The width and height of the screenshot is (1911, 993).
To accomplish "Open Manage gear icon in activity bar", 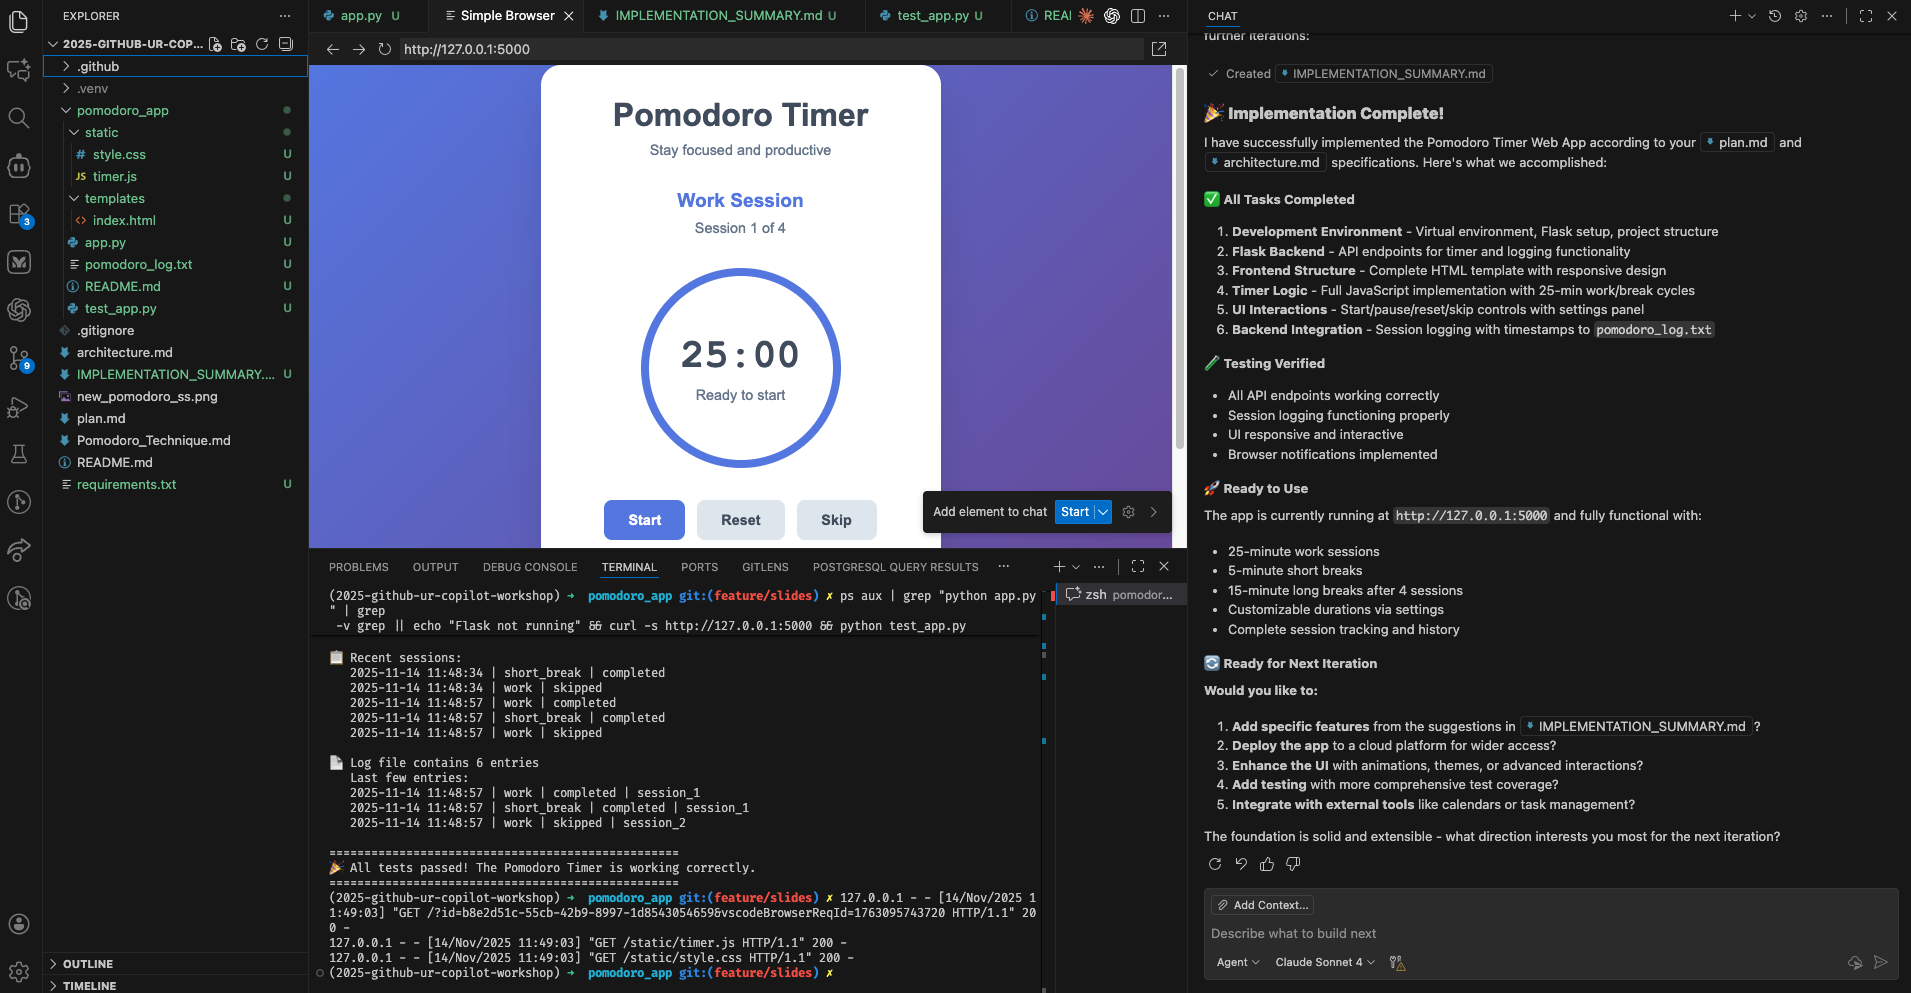I will [19, 971].
